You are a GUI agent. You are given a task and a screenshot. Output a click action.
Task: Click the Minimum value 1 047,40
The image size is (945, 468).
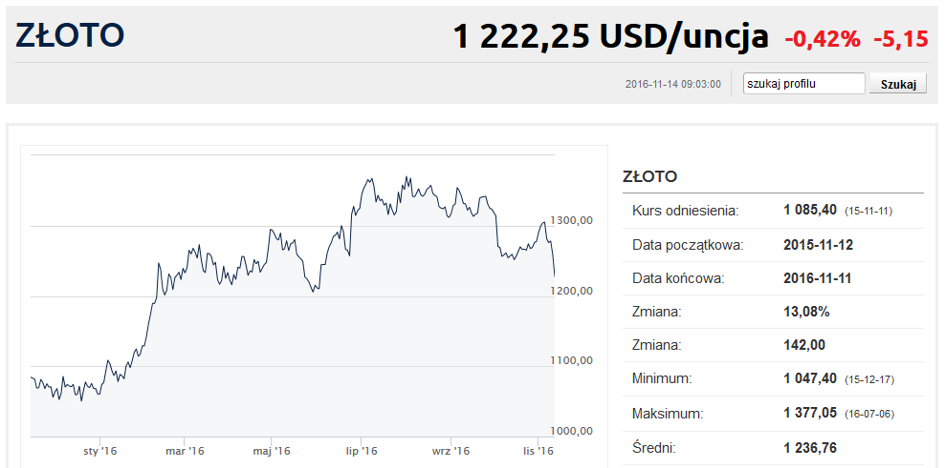pyautogui.click(x=810, y=379)
